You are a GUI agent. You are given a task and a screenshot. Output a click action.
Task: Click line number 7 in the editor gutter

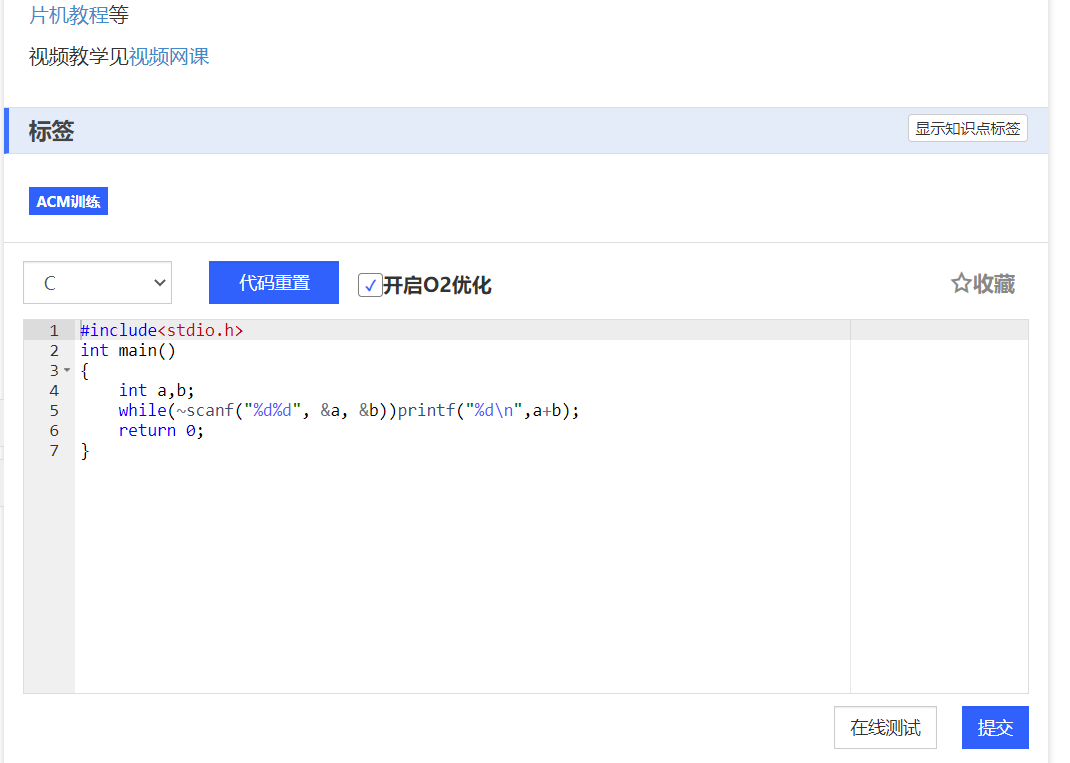(54, 450)
